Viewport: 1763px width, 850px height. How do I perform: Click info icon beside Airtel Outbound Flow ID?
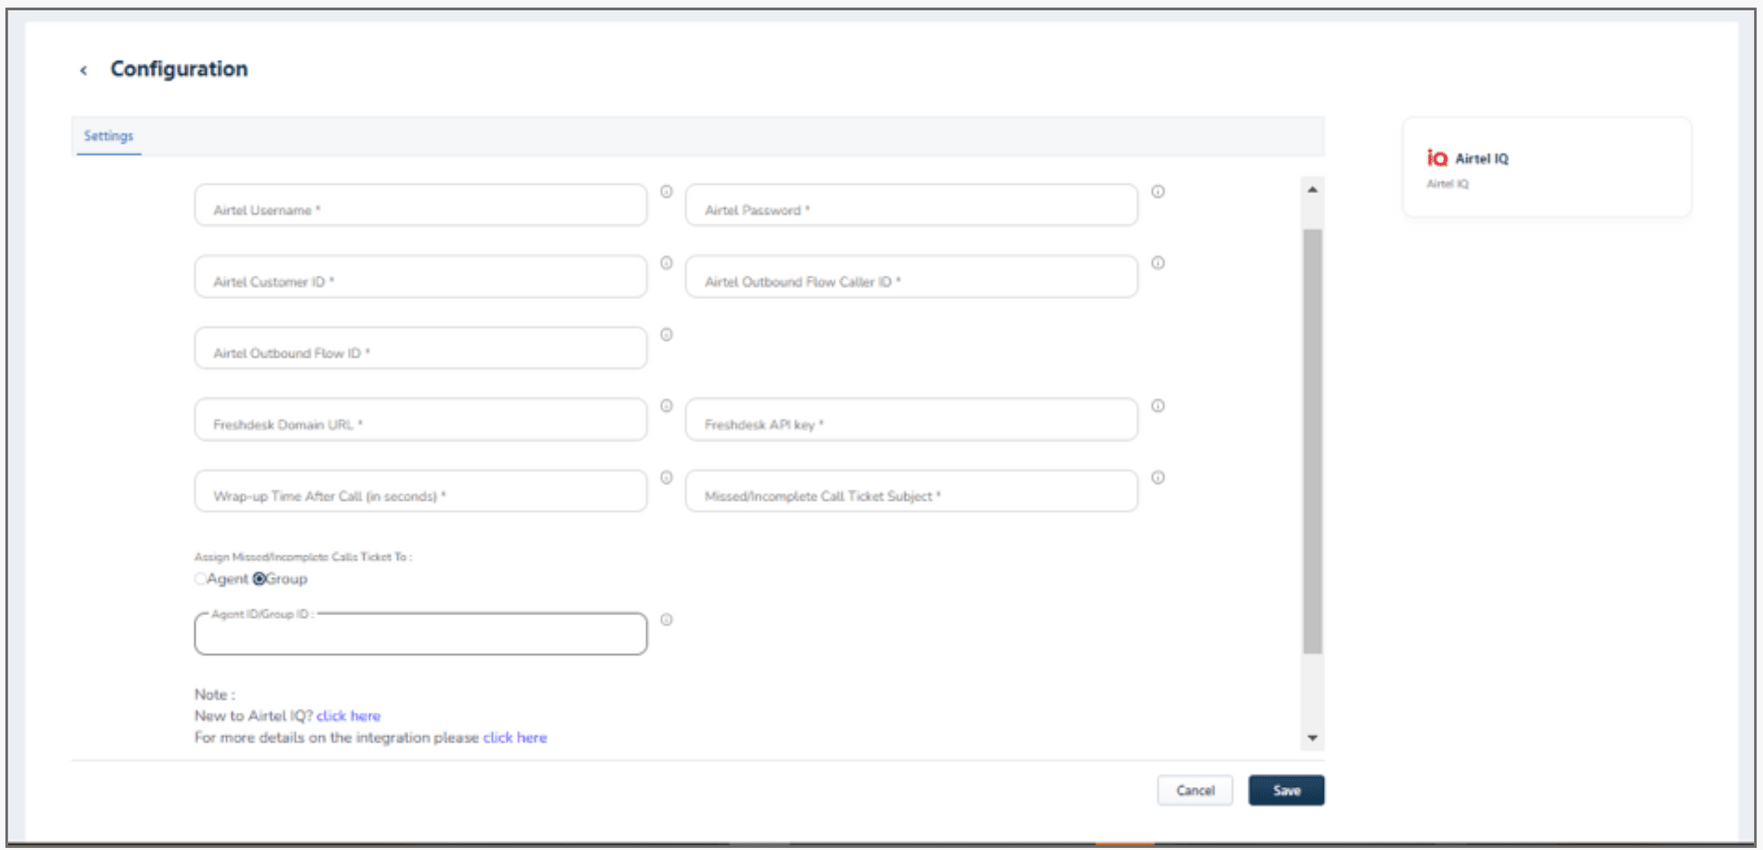click(666, 335)
